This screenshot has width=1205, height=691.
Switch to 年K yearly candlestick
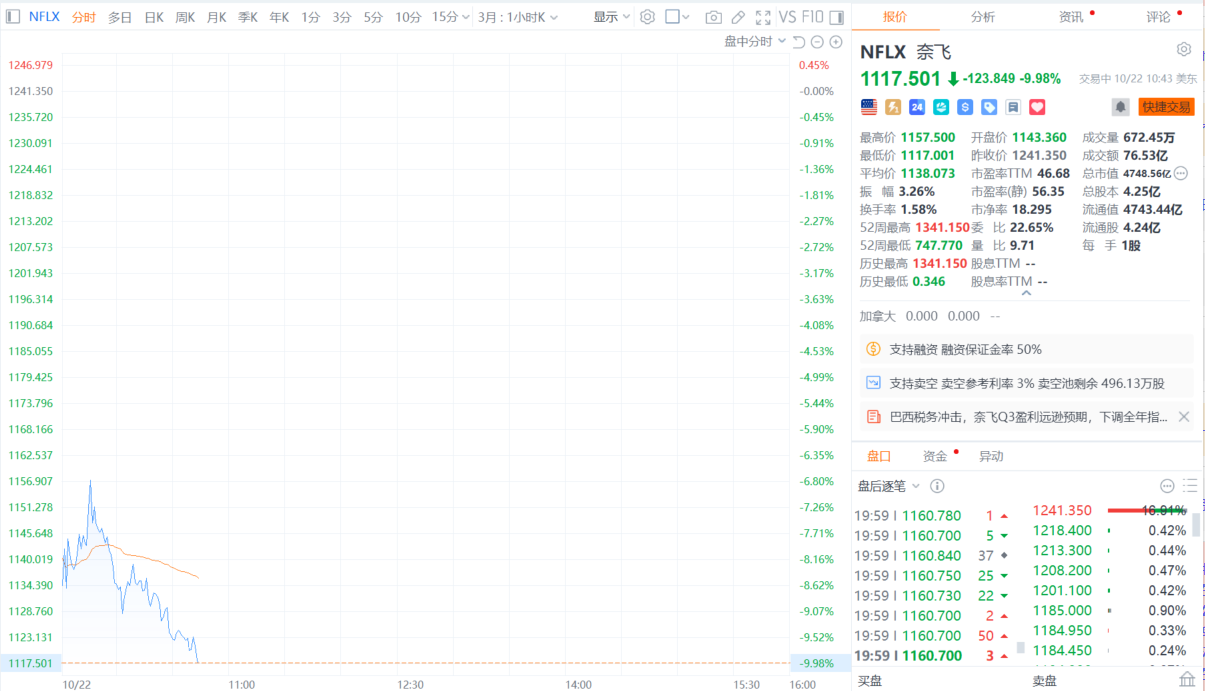tap(279, 17)
